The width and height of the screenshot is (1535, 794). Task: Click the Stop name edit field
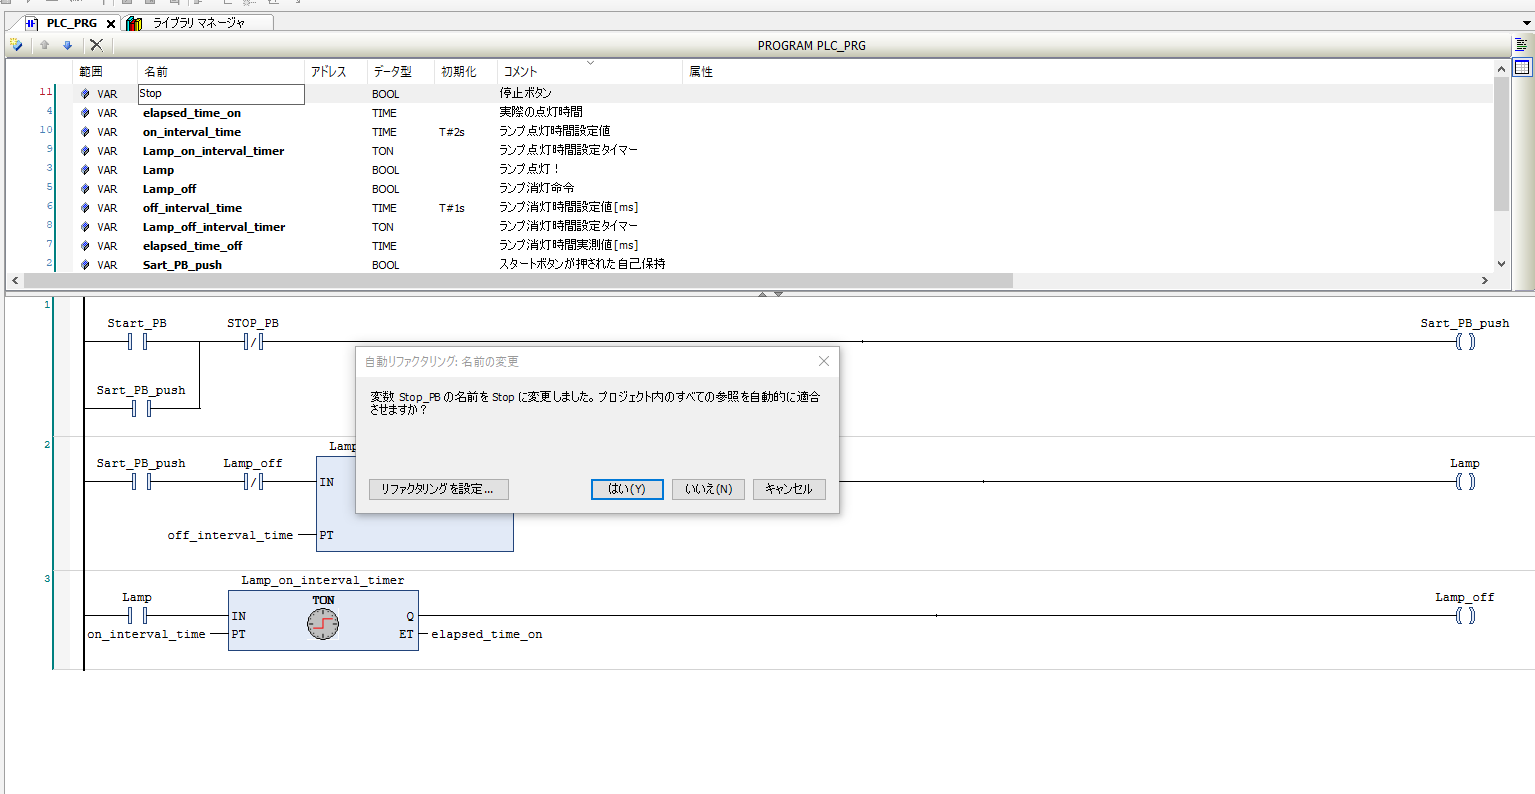(x=221, y=94)
